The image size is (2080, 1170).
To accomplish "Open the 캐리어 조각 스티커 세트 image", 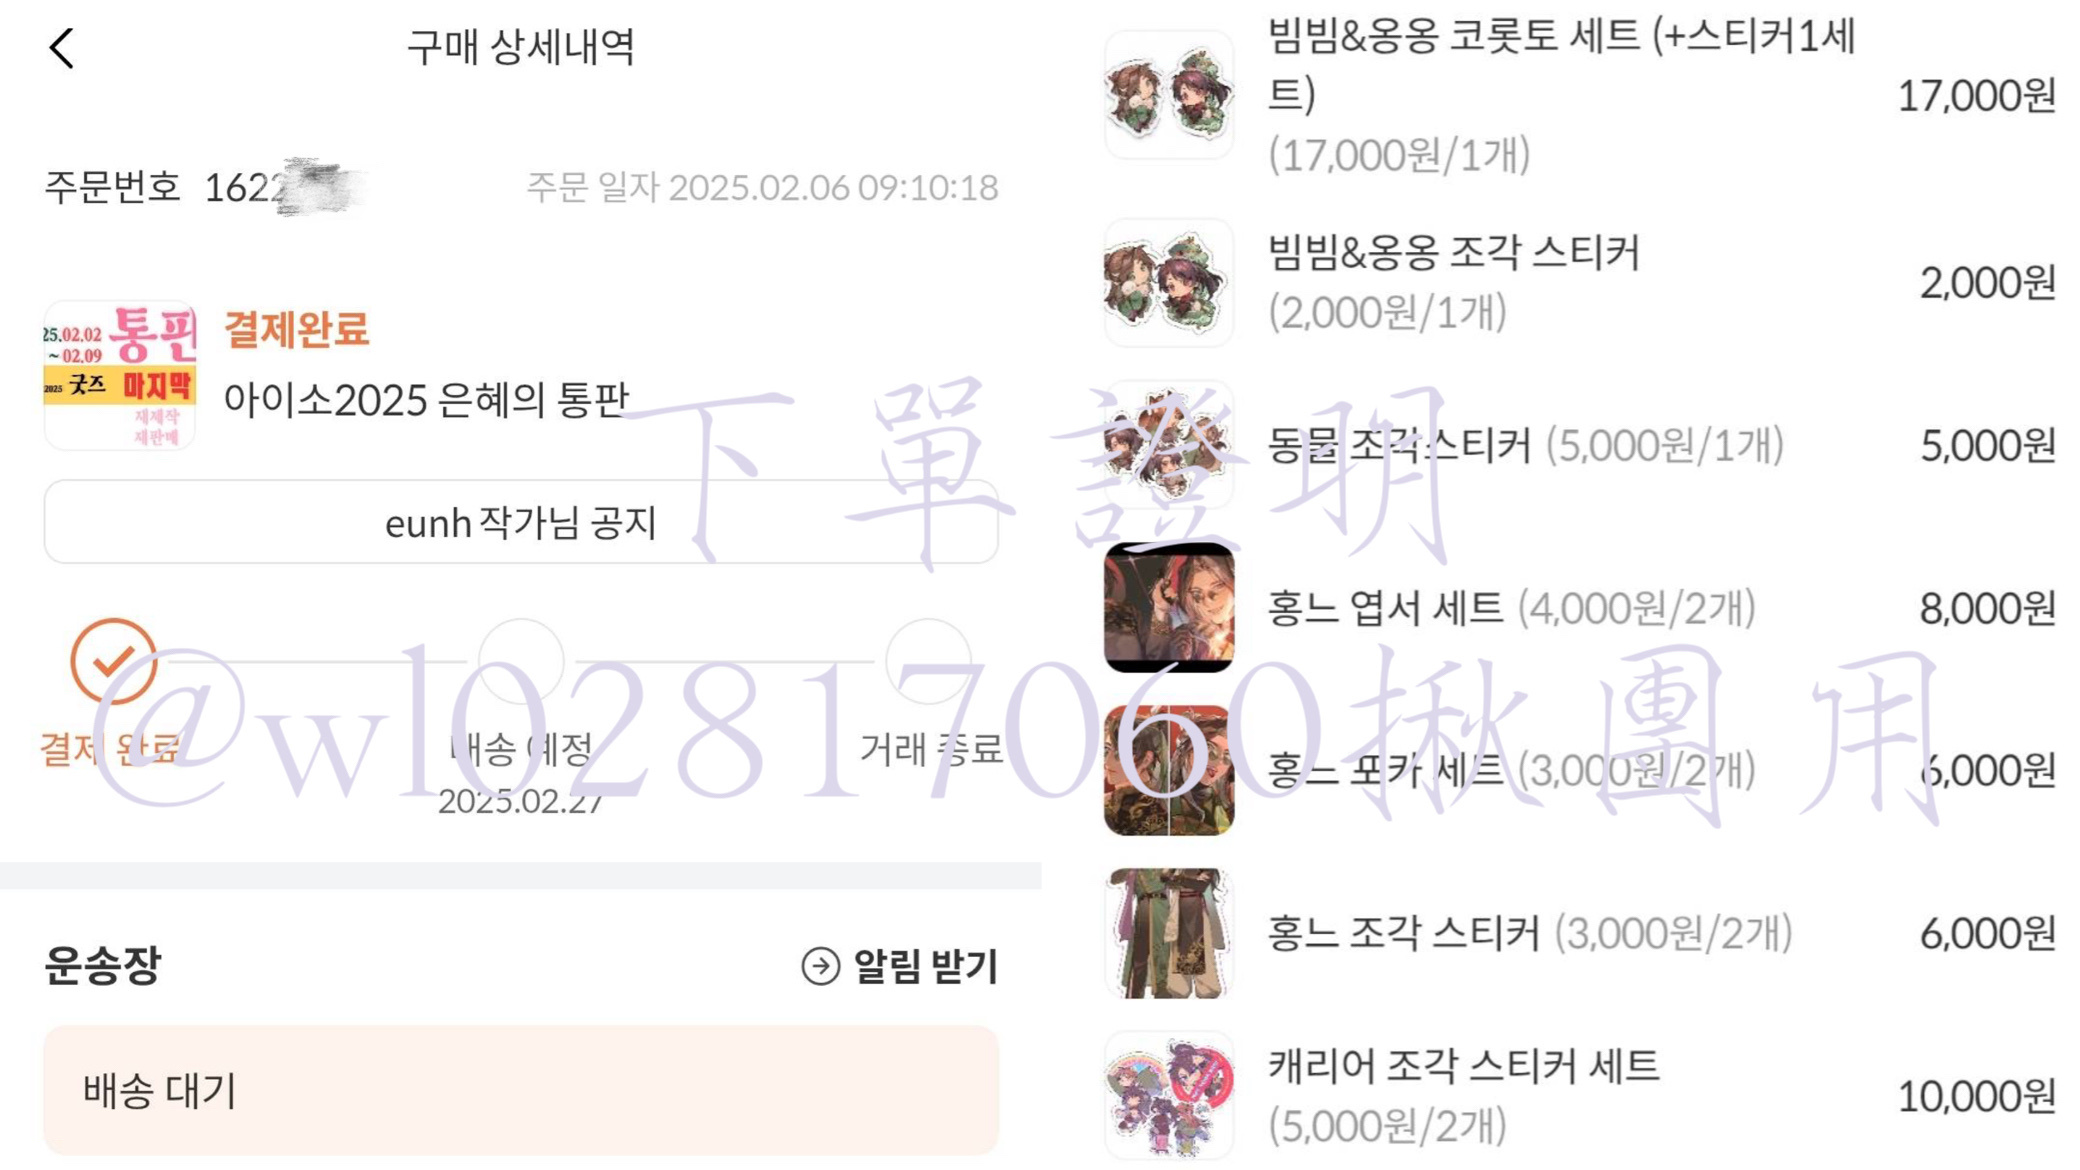I will pos(1169,1096).
